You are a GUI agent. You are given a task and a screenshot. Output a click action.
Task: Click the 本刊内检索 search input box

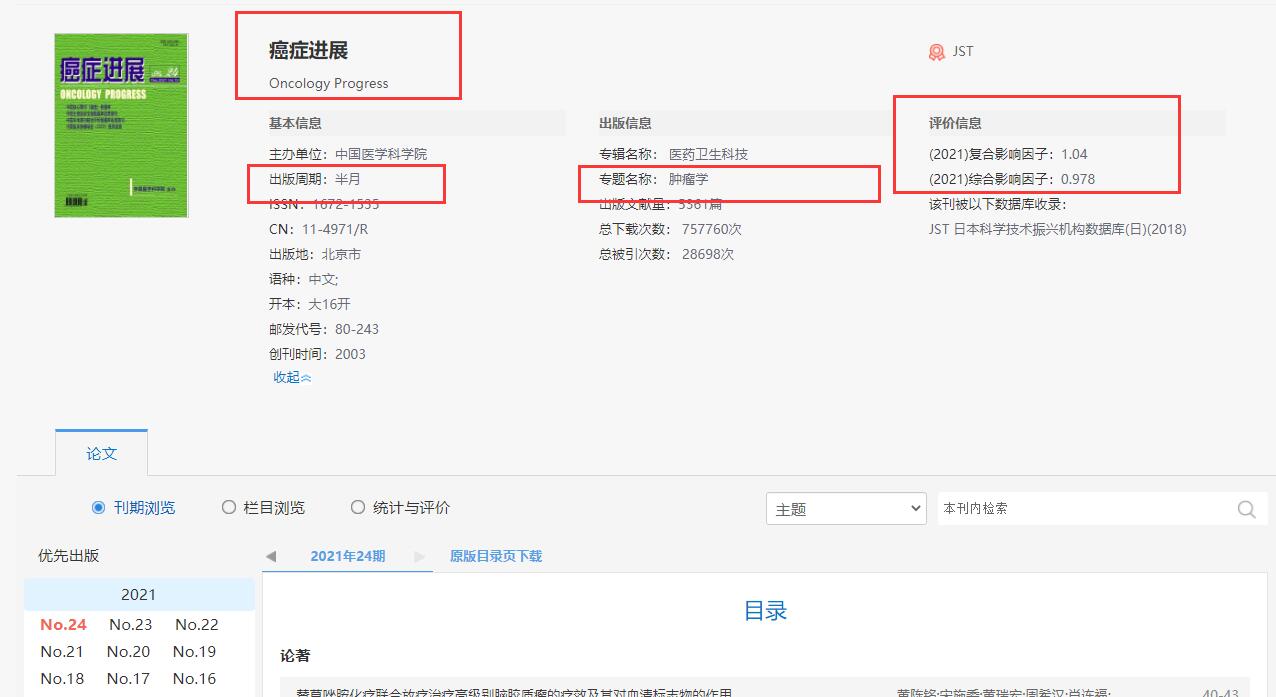(1080, 508)
